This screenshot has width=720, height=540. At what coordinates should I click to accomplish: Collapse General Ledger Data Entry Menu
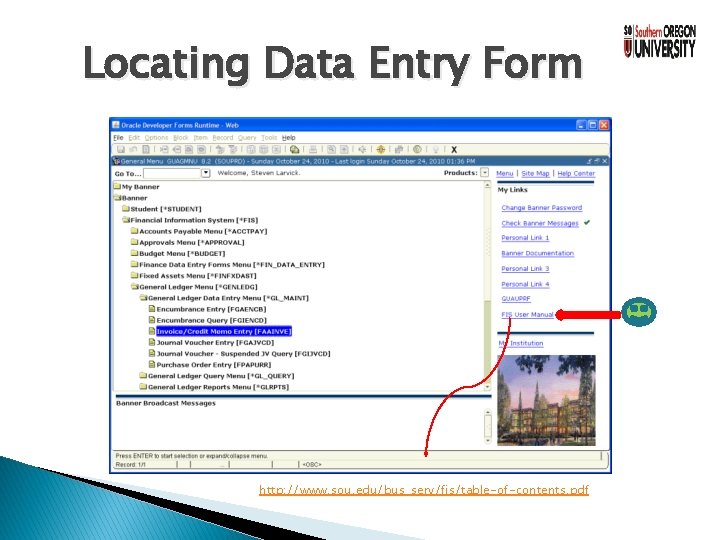[143, 298]
